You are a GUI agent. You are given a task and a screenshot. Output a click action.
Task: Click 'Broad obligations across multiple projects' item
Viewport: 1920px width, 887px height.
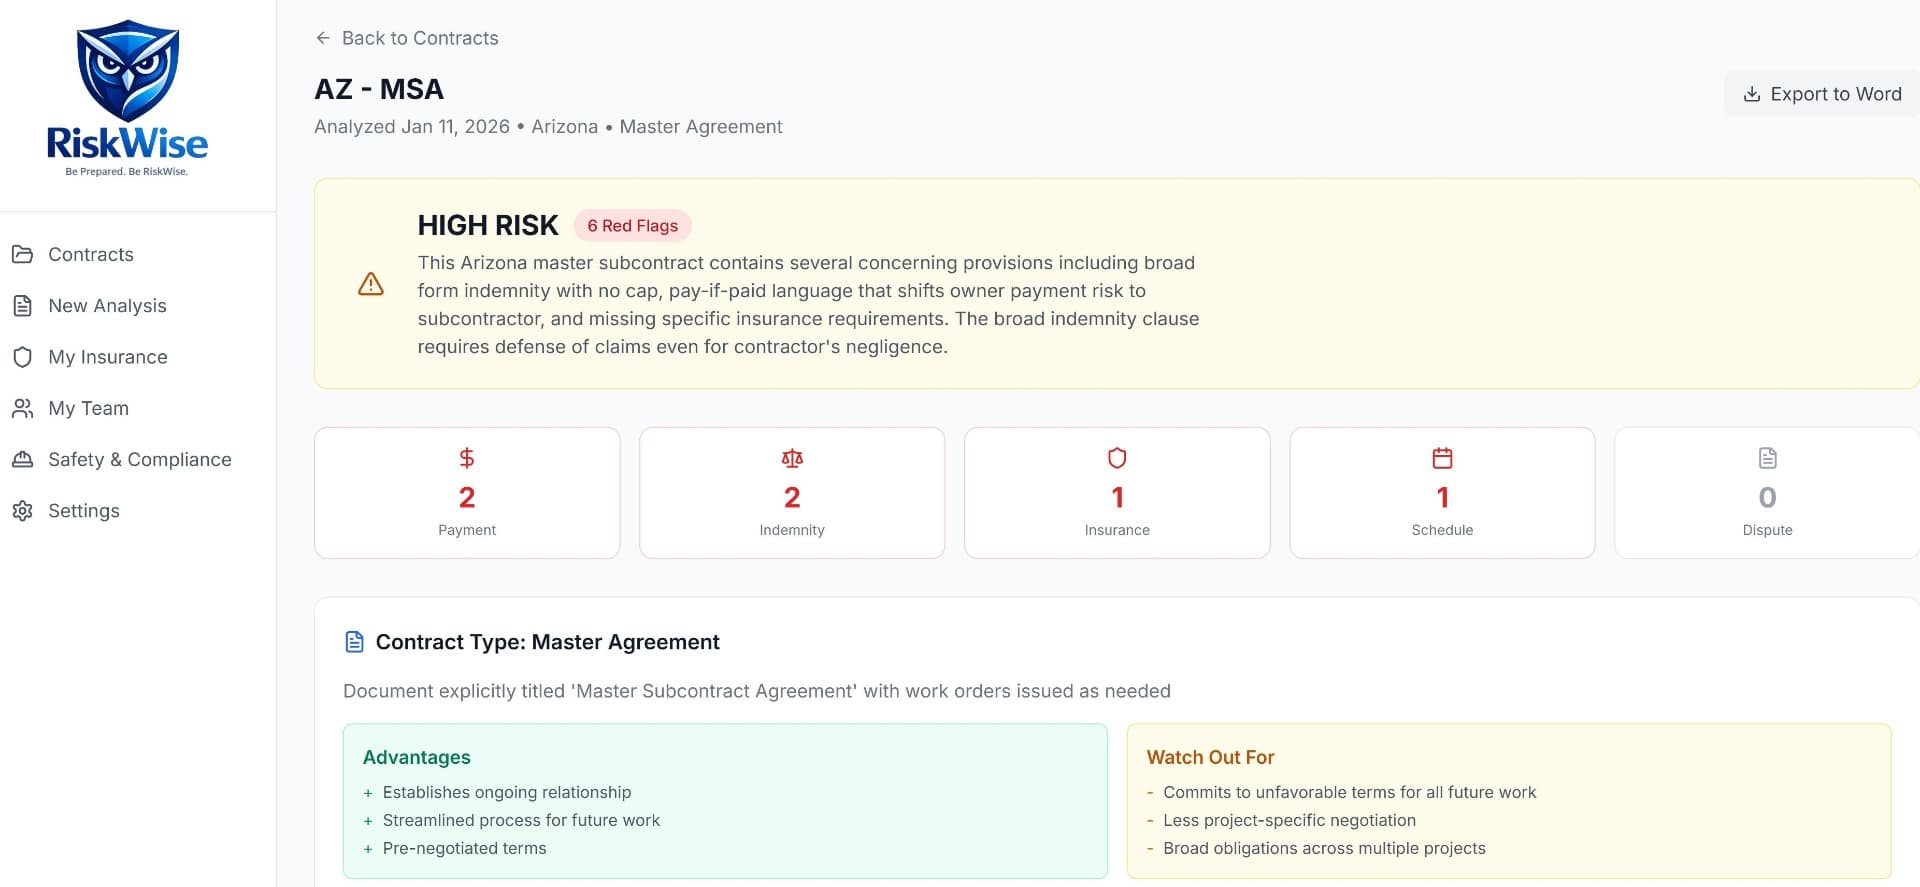(x=1324, y=848)
